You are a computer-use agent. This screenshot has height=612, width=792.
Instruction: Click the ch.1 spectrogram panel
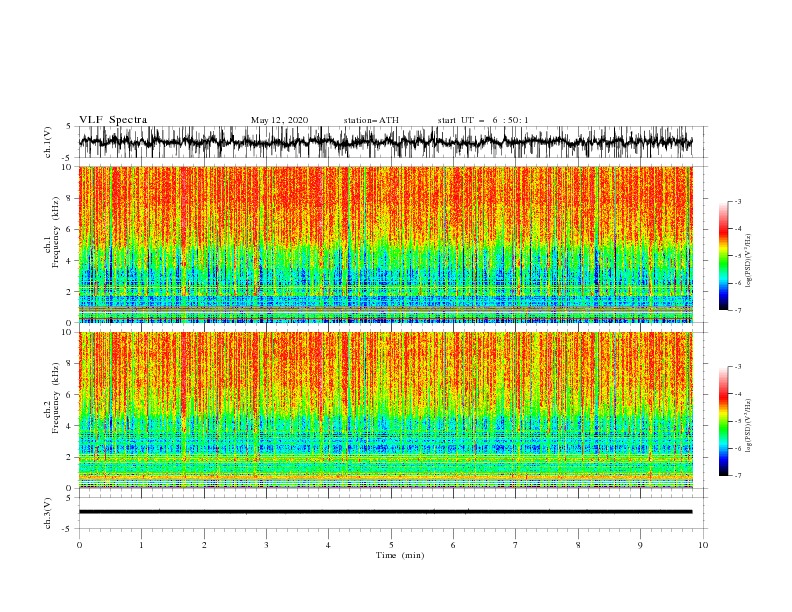click(x=385, y=244)
